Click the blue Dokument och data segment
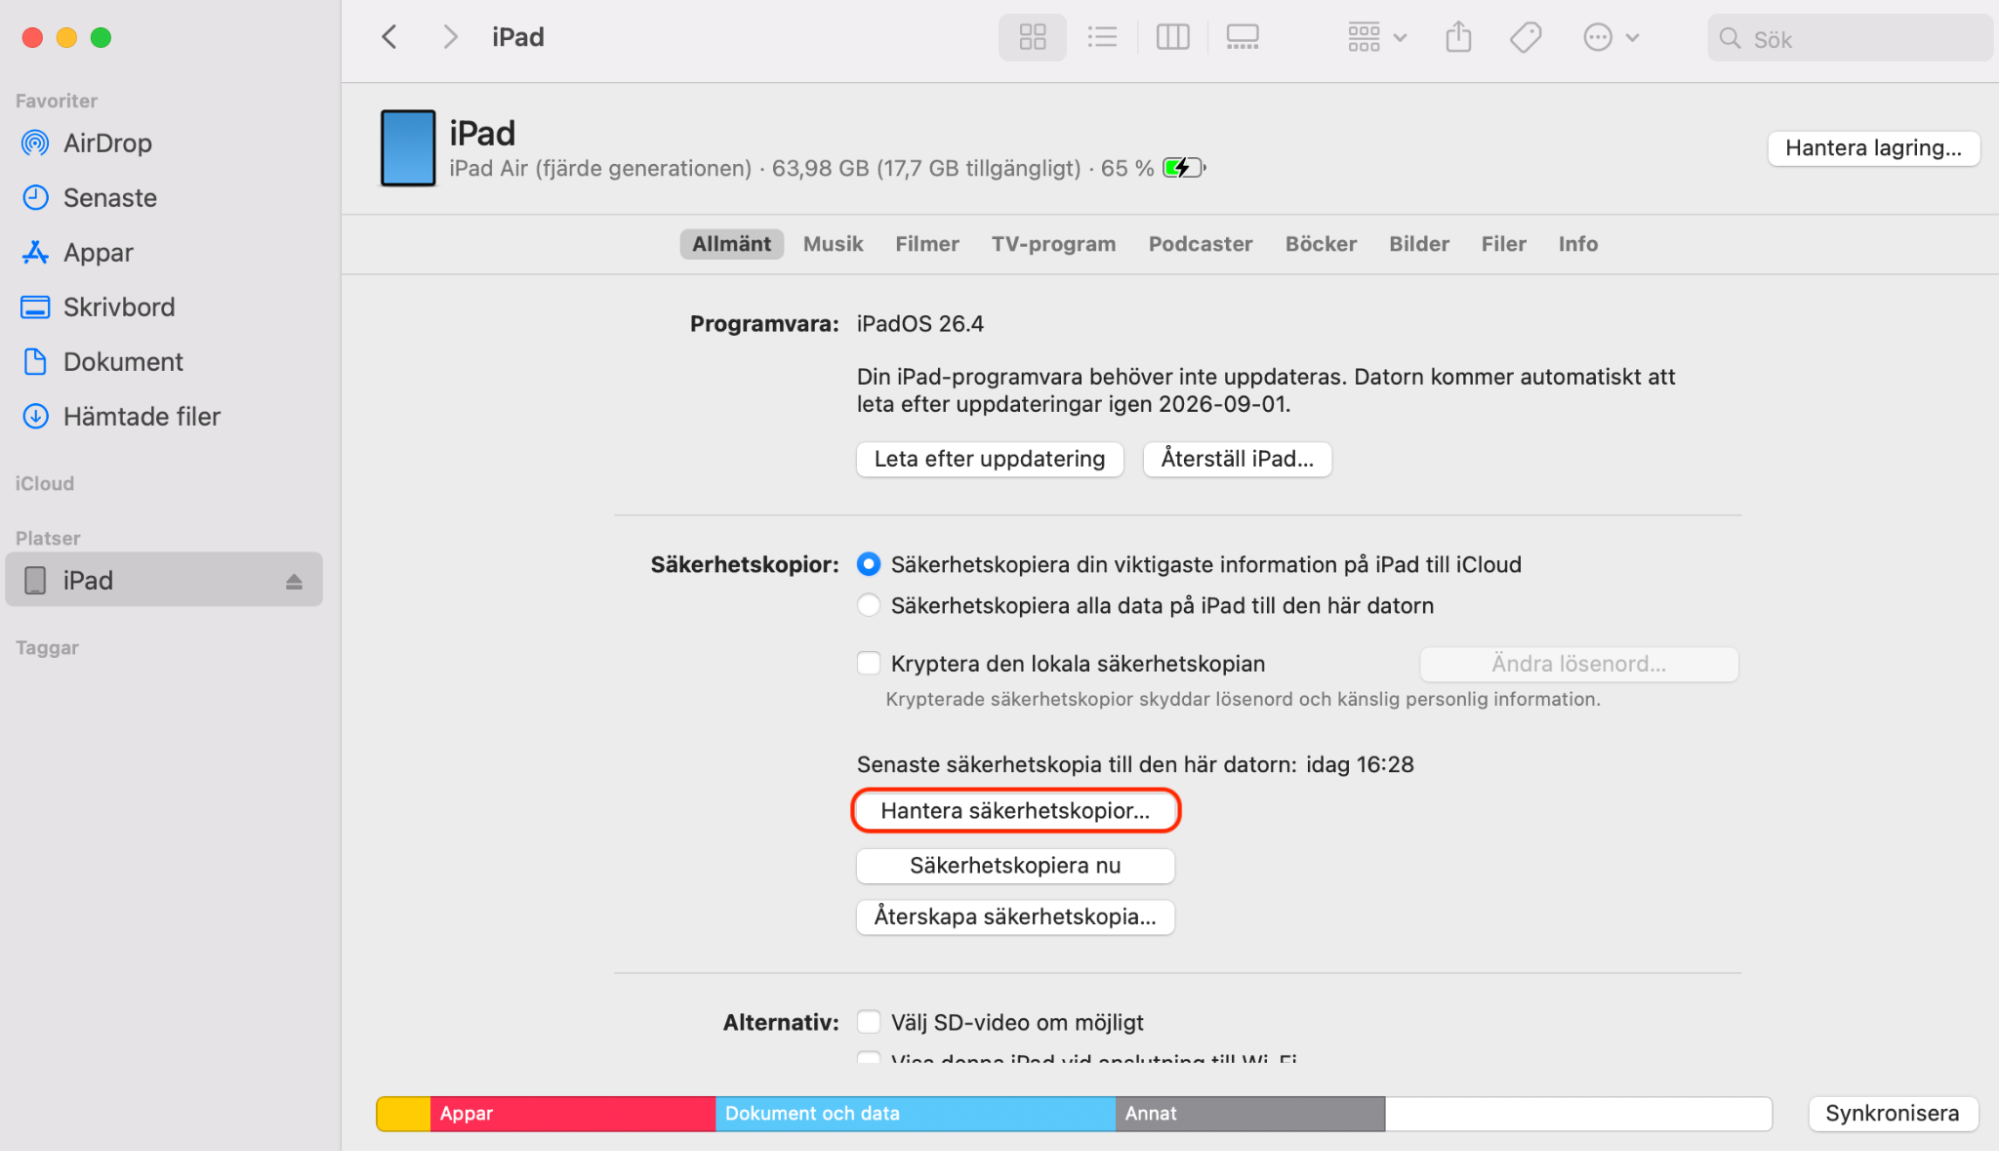1999x1151 pixels. [915, 1113]
